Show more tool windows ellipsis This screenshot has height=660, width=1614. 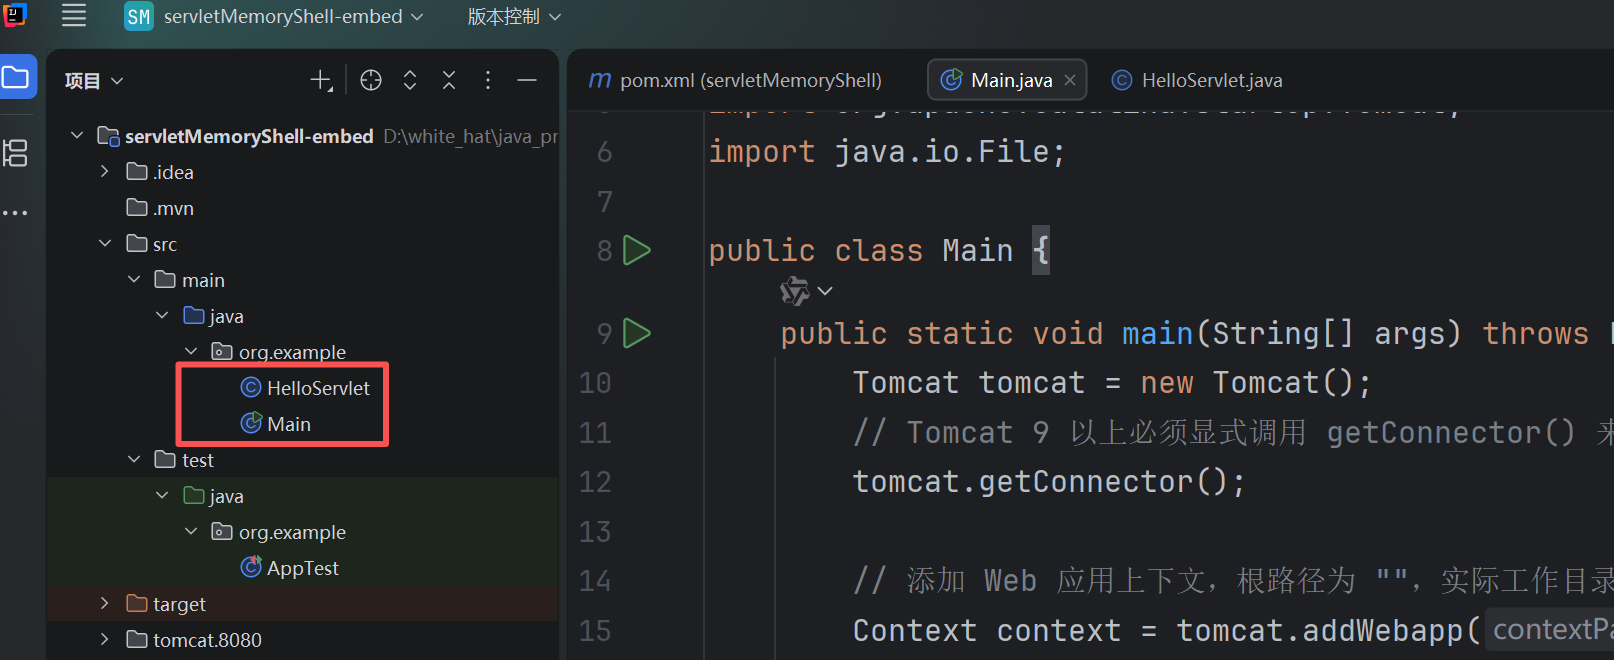coord(15,213)
